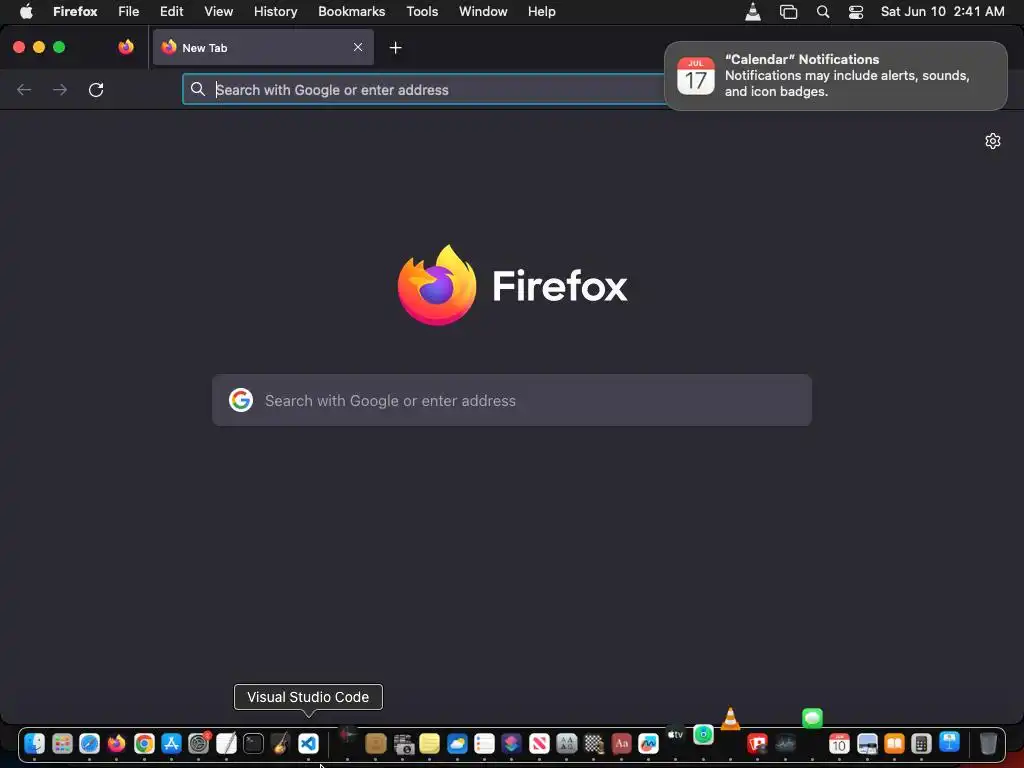
Task: Close the New Tab tab
Action: point(358,47)
